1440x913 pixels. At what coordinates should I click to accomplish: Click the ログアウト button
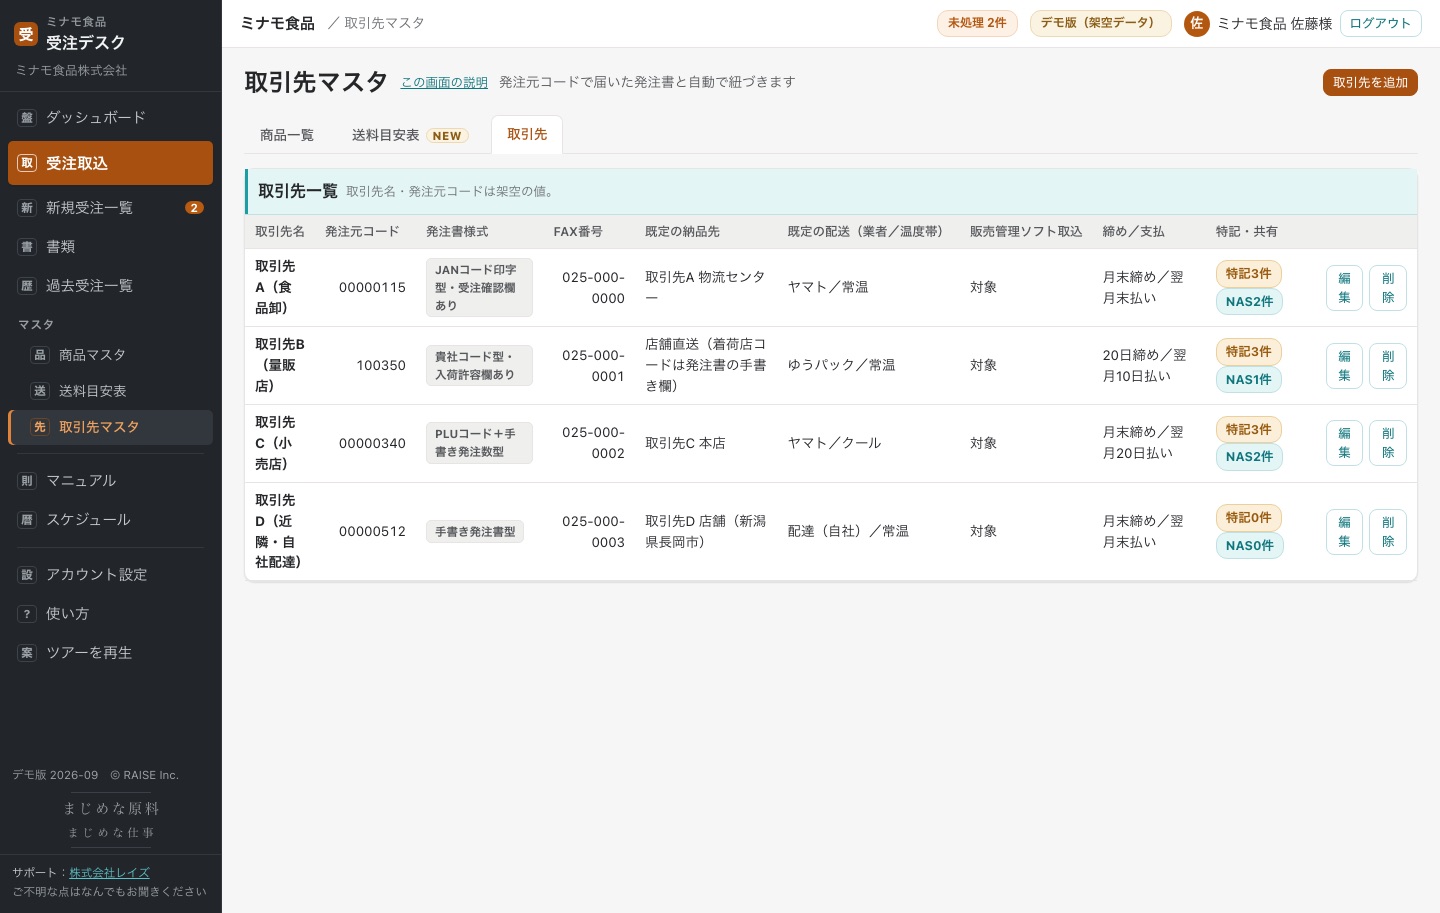[x=1380, y=23]
